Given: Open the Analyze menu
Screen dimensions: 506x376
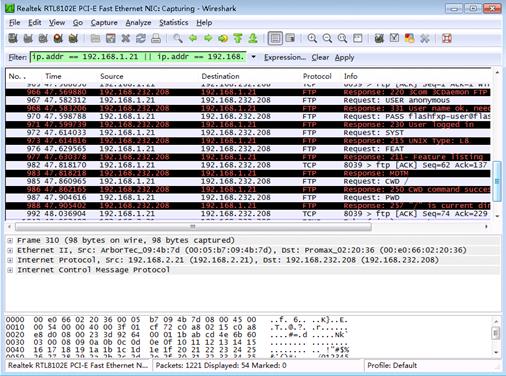Looking at the screenshot, I should 138,23.
